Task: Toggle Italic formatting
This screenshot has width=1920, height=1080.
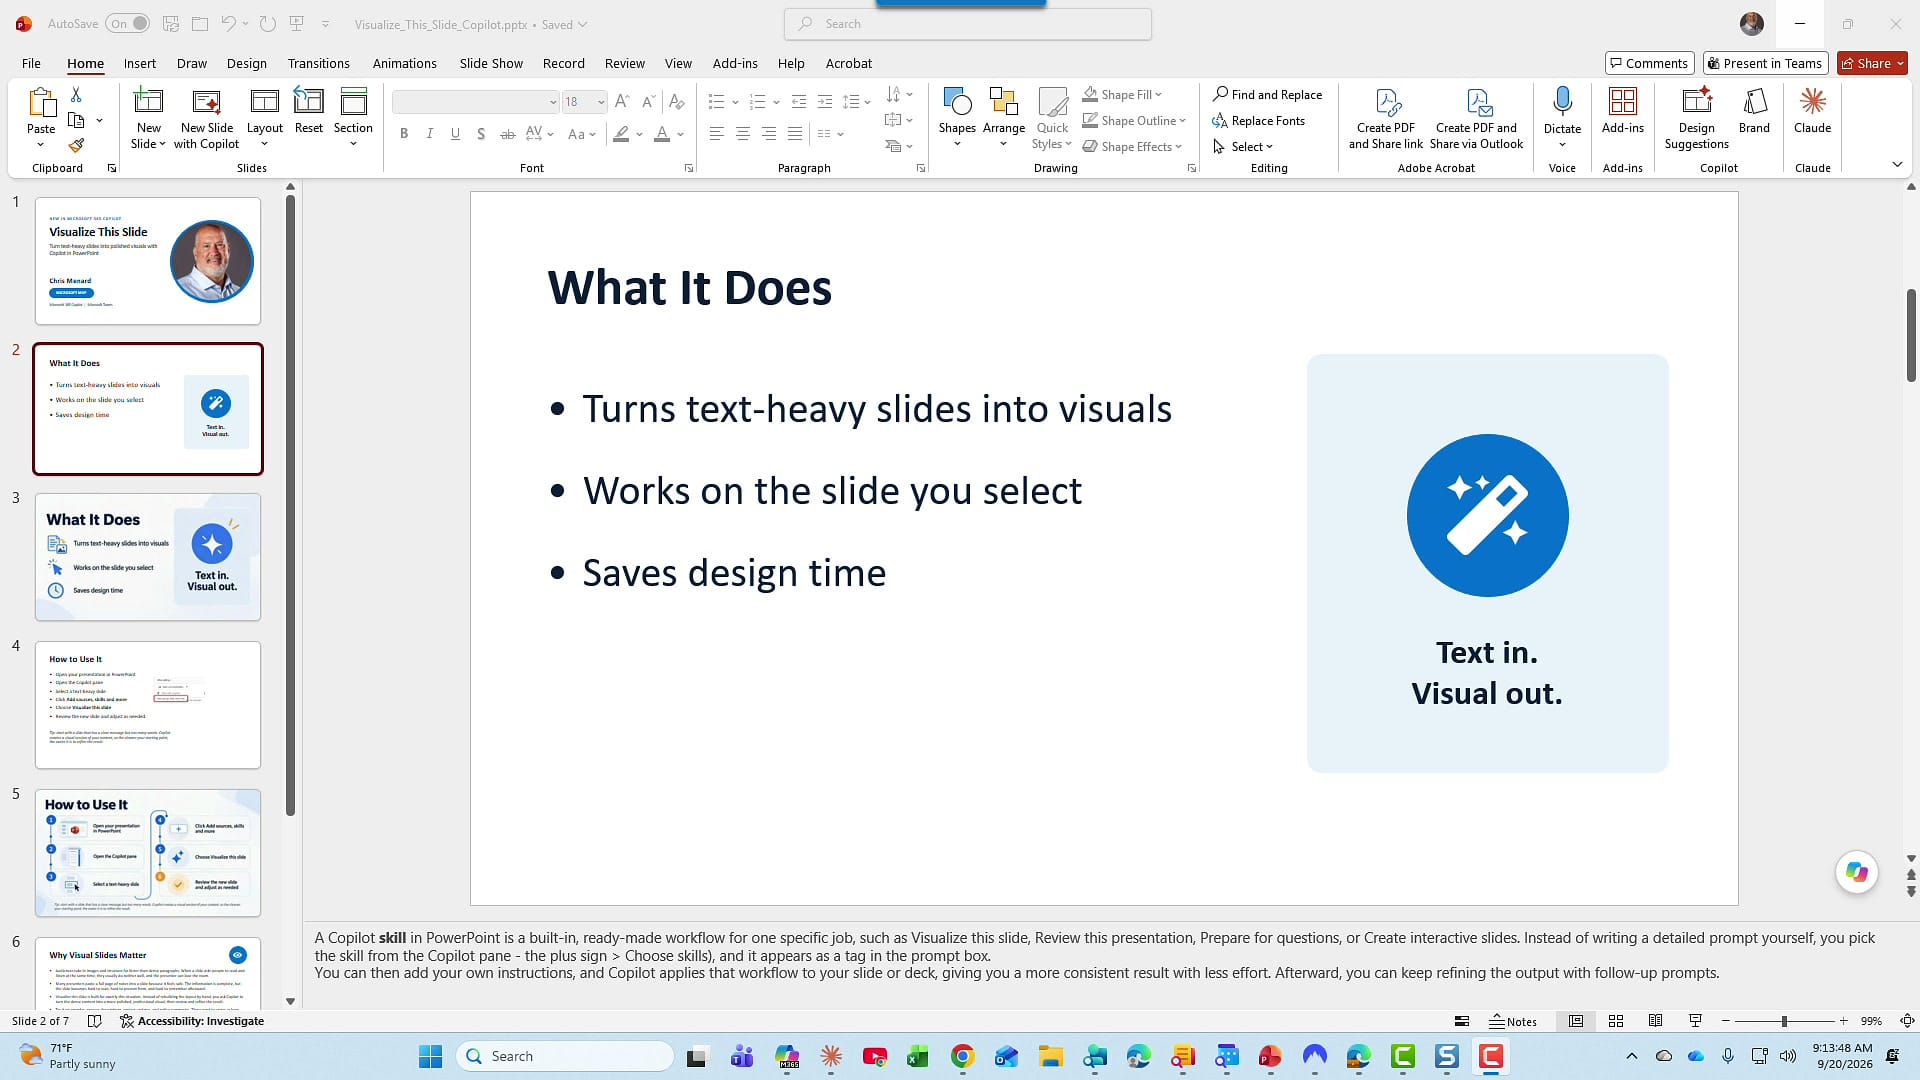Action: click(430, 134)
